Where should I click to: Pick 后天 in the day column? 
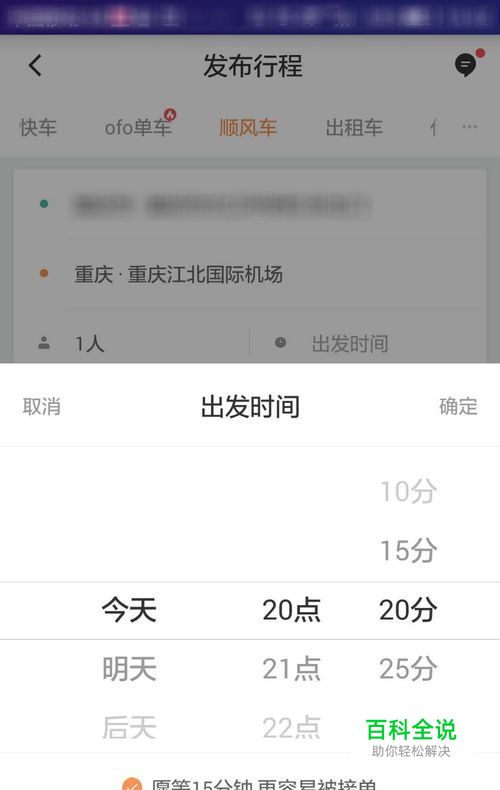[130, 728]
